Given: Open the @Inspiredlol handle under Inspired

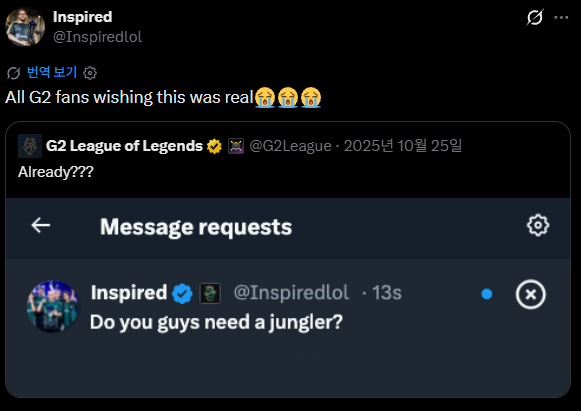Looking at the screenshot, I should tap(97, 37).
